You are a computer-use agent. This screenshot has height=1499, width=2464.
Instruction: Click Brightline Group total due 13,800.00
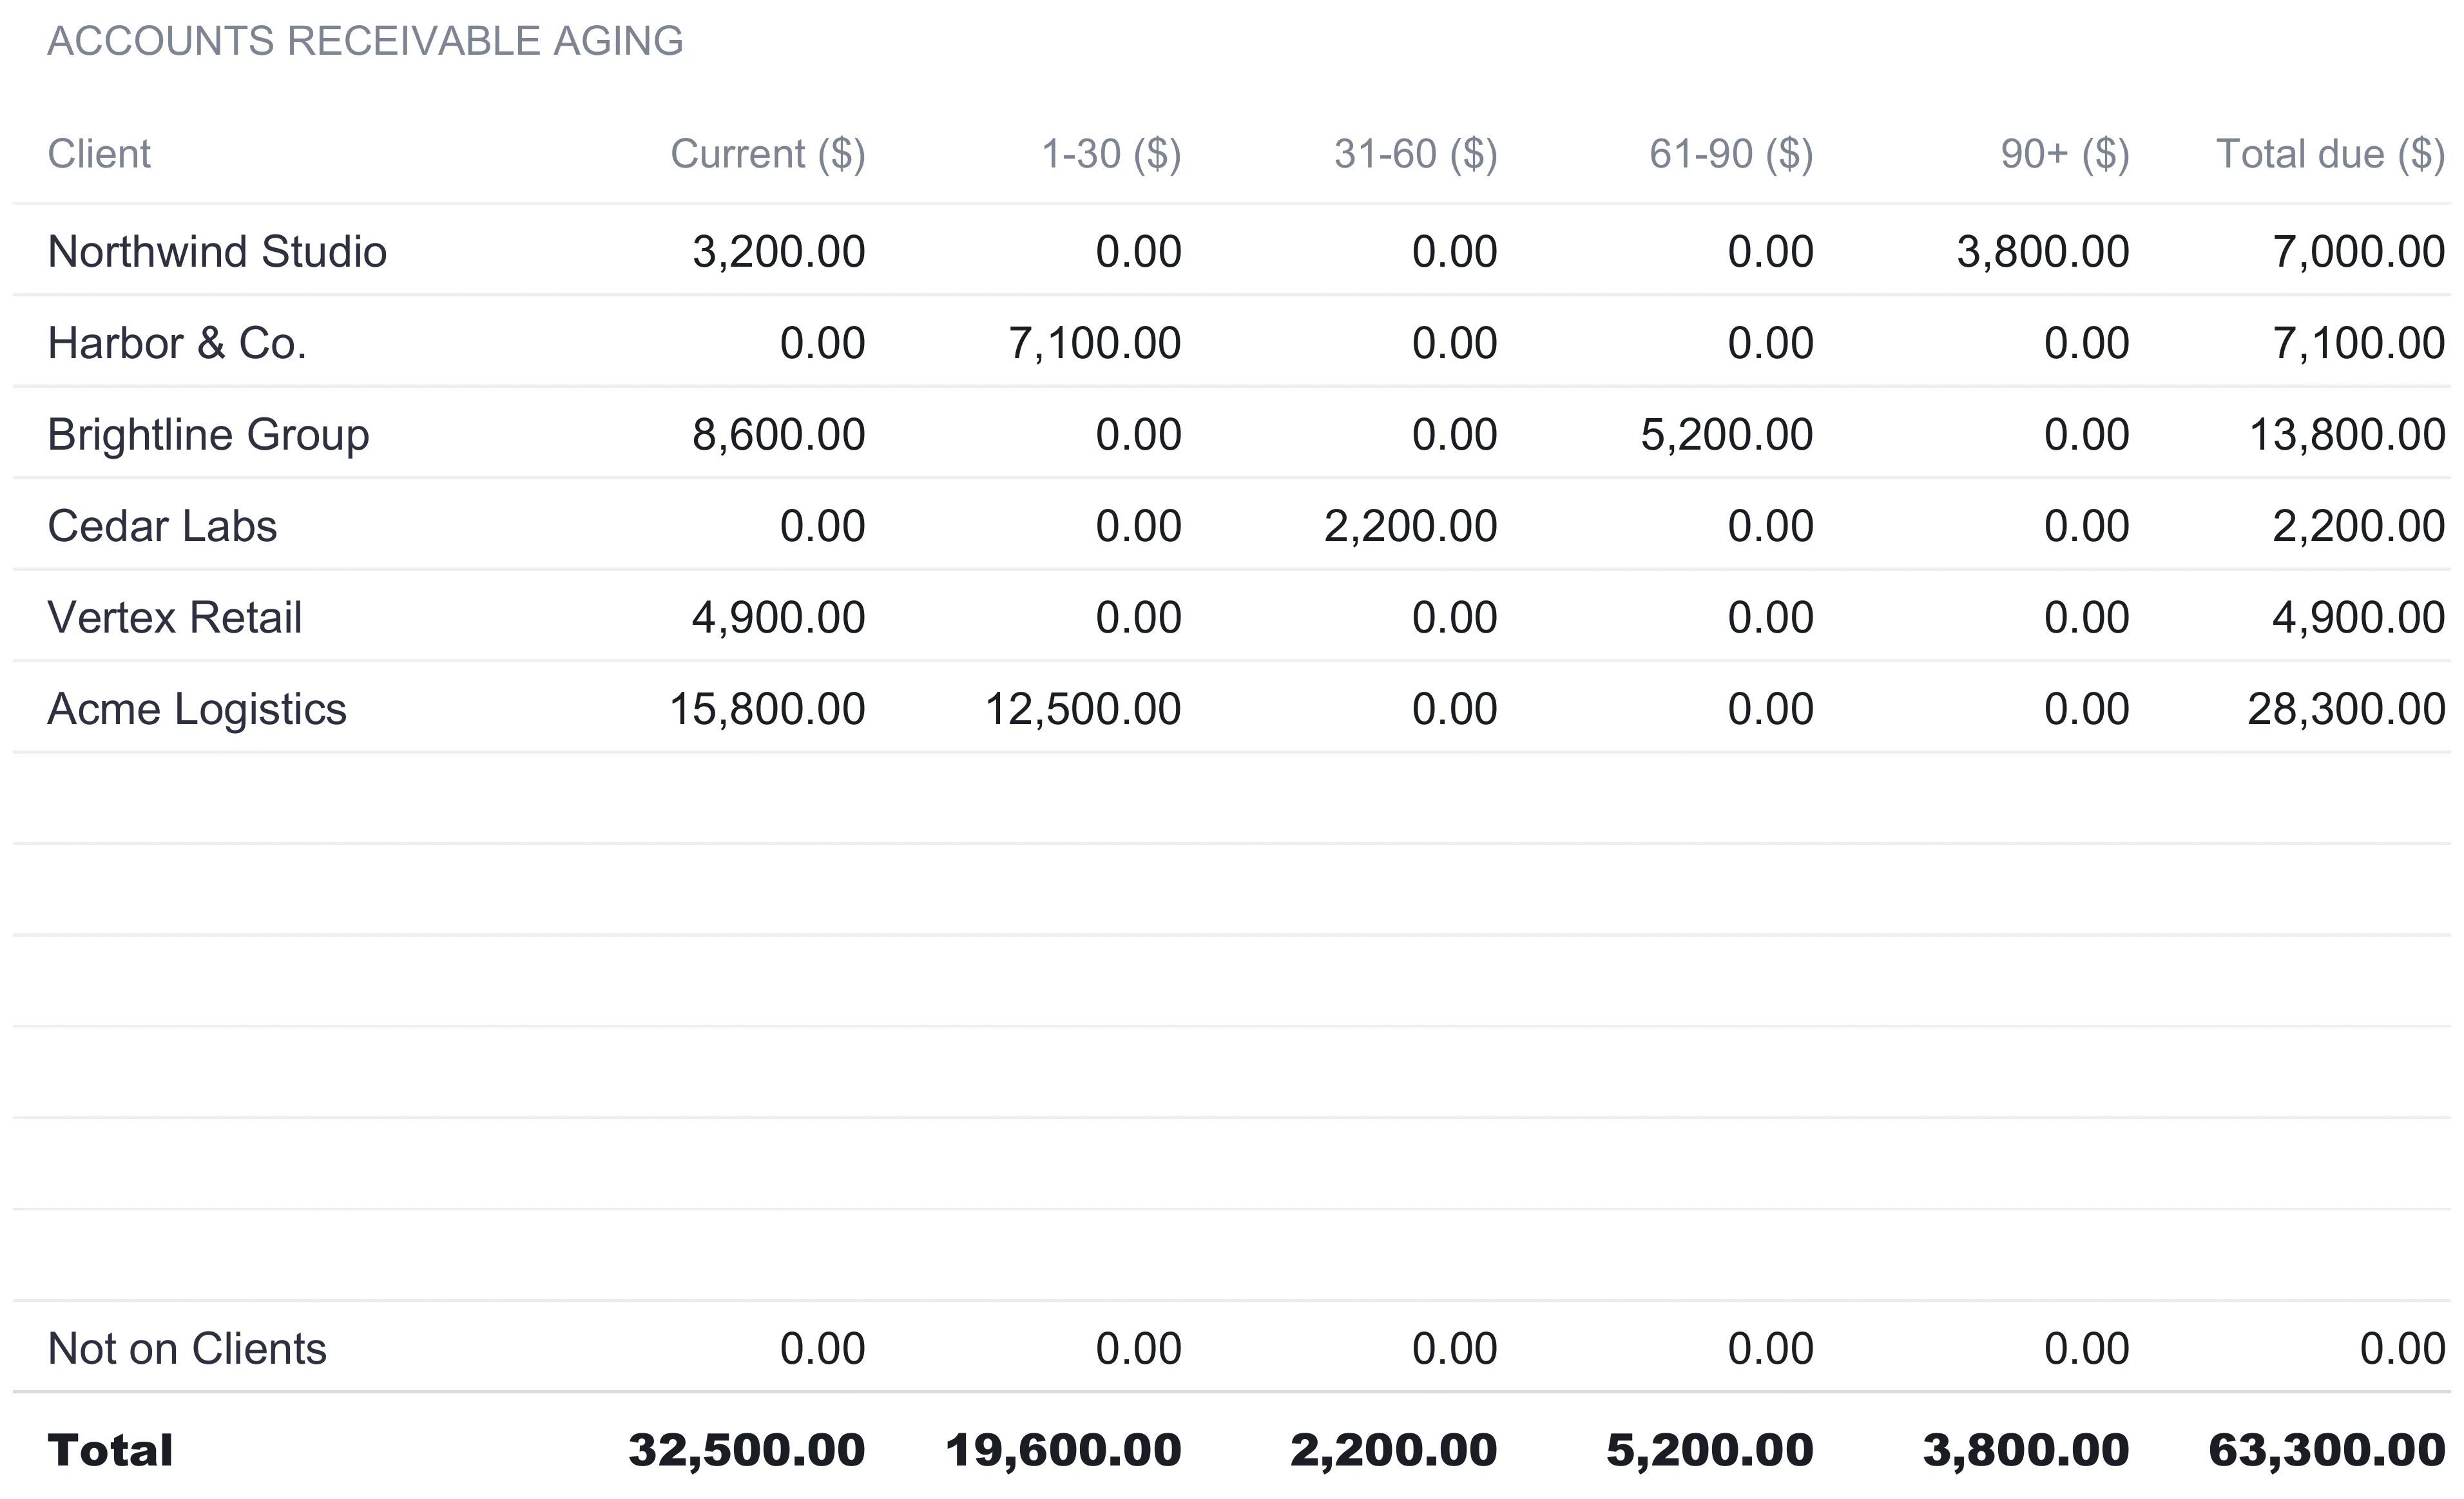click(2347, 435)
